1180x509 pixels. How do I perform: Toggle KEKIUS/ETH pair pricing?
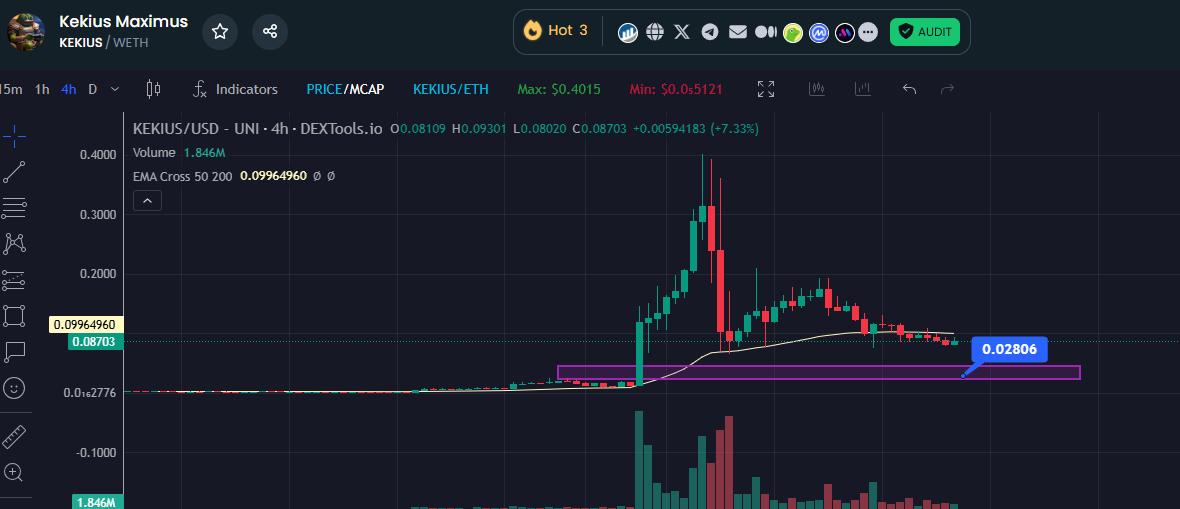click(x=451, y=89)
